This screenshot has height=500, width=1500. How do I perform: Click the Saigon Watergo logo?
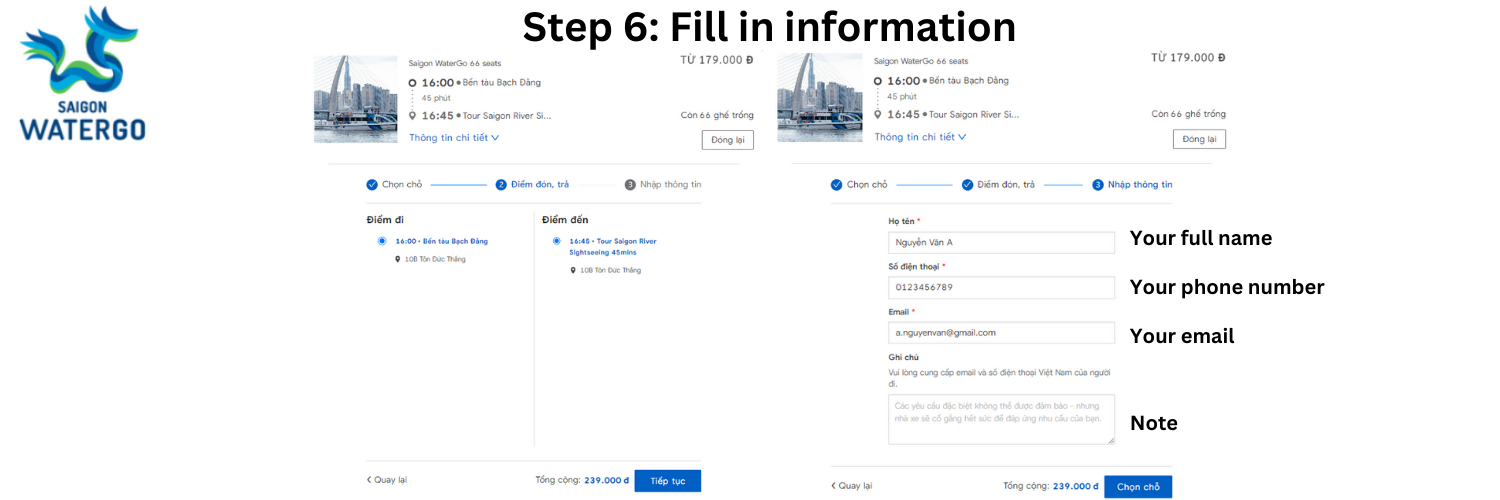click(x=82, y=75)
